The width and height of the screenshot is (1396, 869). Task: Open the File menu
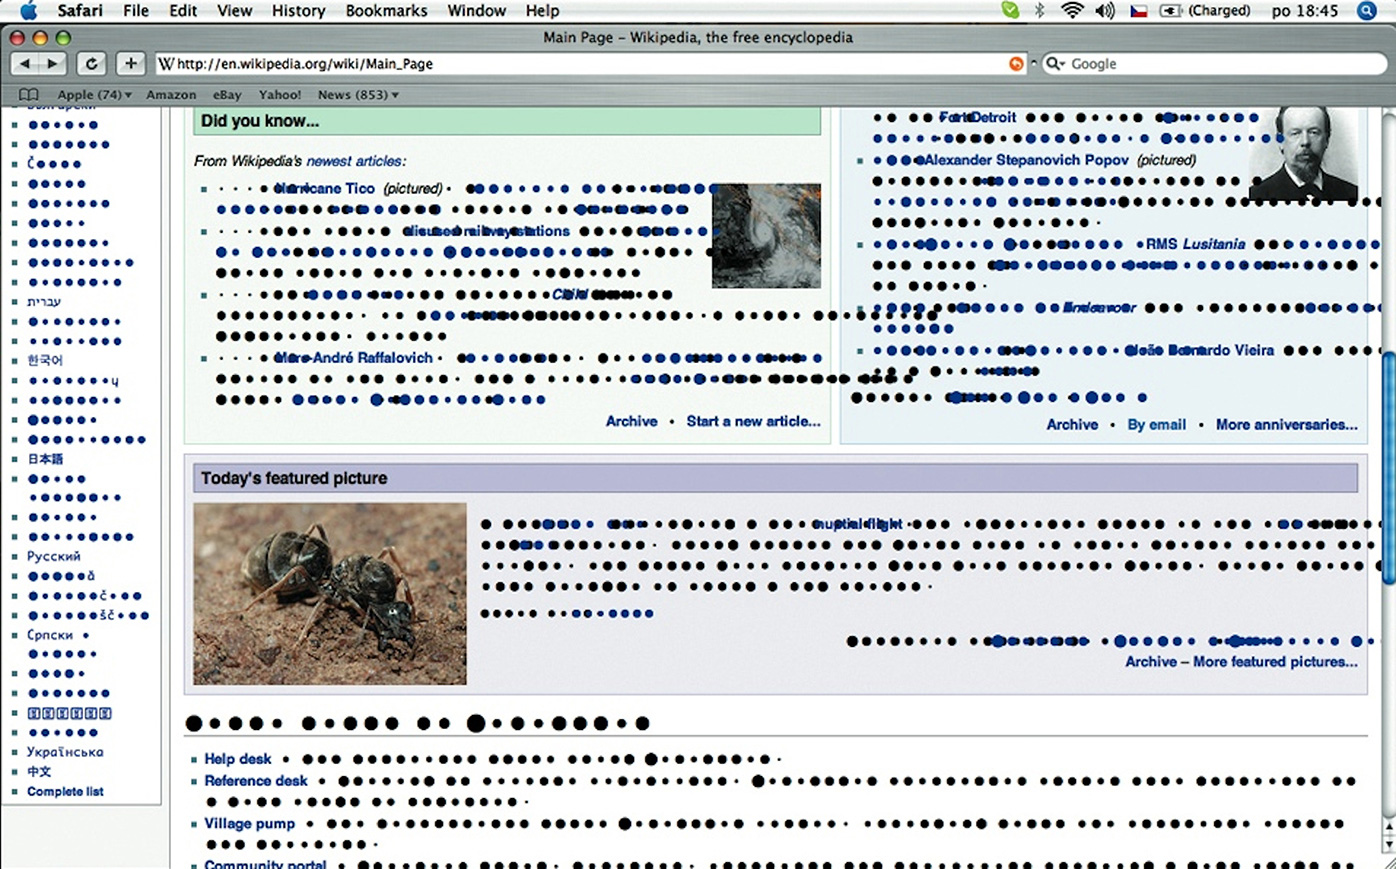[x=136, y=11]
